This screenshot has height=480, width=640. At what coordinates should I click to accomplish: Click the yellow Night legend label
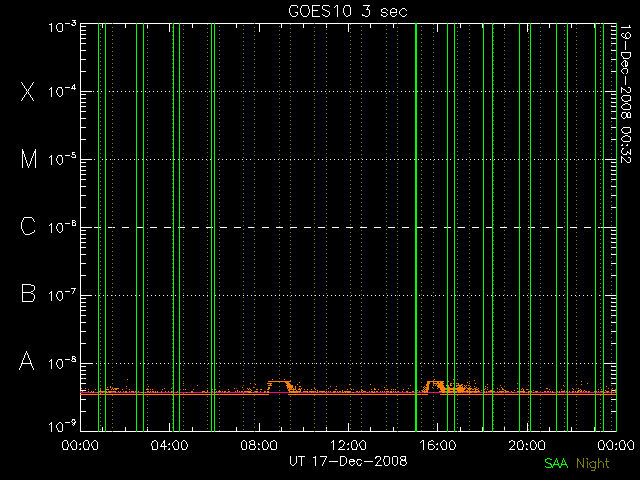[x=593, y=464]
